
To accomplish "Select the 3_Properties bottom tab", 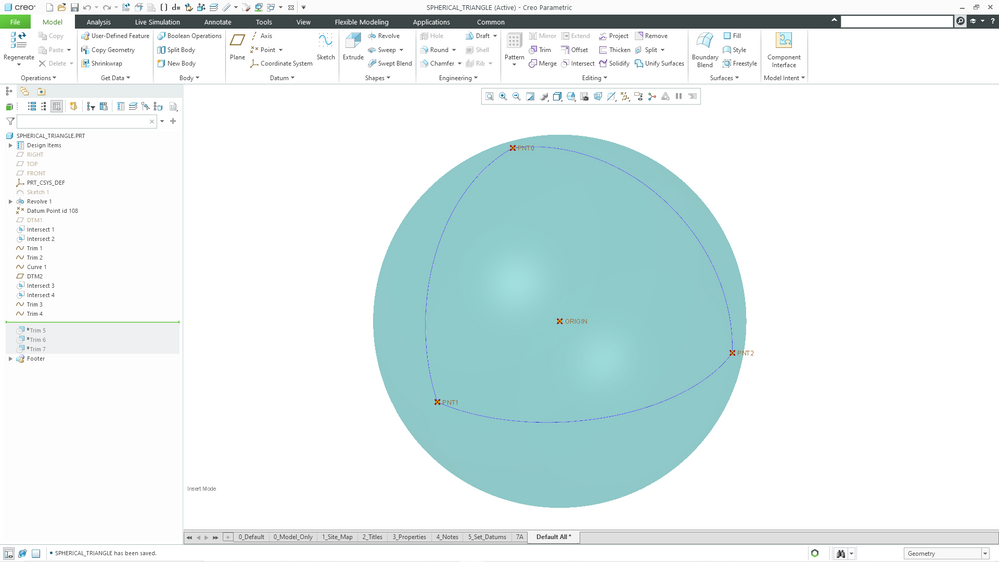I will (409, 537).
